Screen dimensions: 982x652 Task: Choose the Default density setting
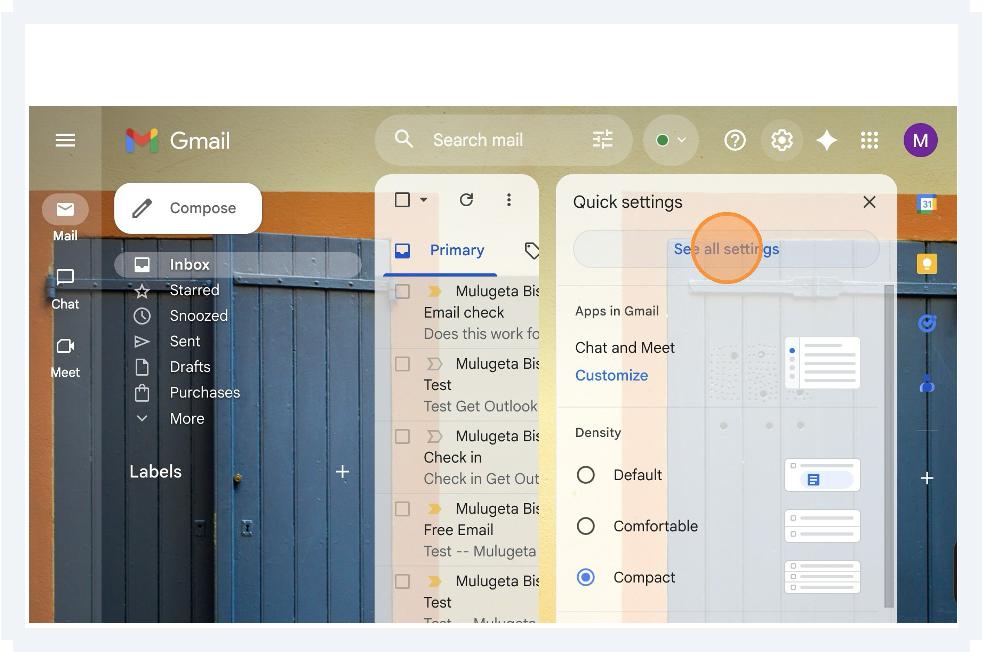click(585, 475)
